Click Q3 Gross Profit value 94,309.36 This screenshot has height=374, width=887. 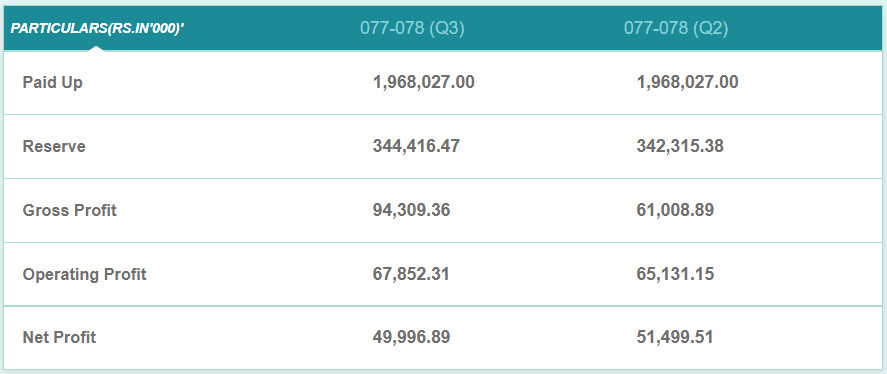(411, 210)
